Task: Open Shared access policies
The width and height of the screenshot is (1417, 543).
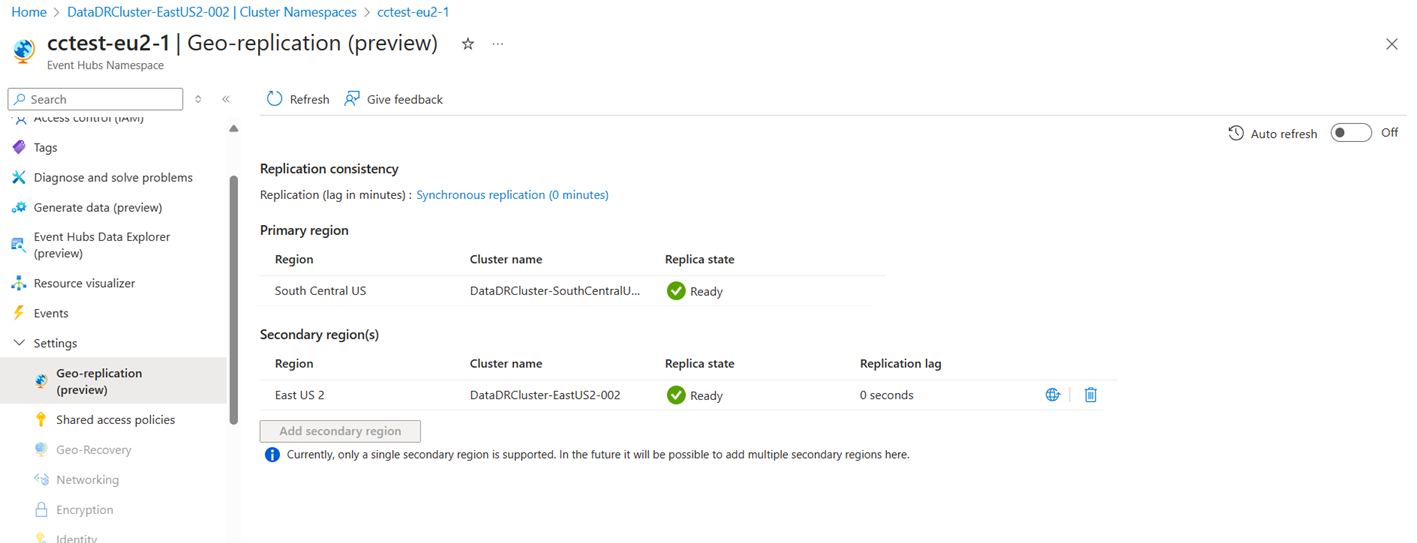Action: (x=115, y=420)
